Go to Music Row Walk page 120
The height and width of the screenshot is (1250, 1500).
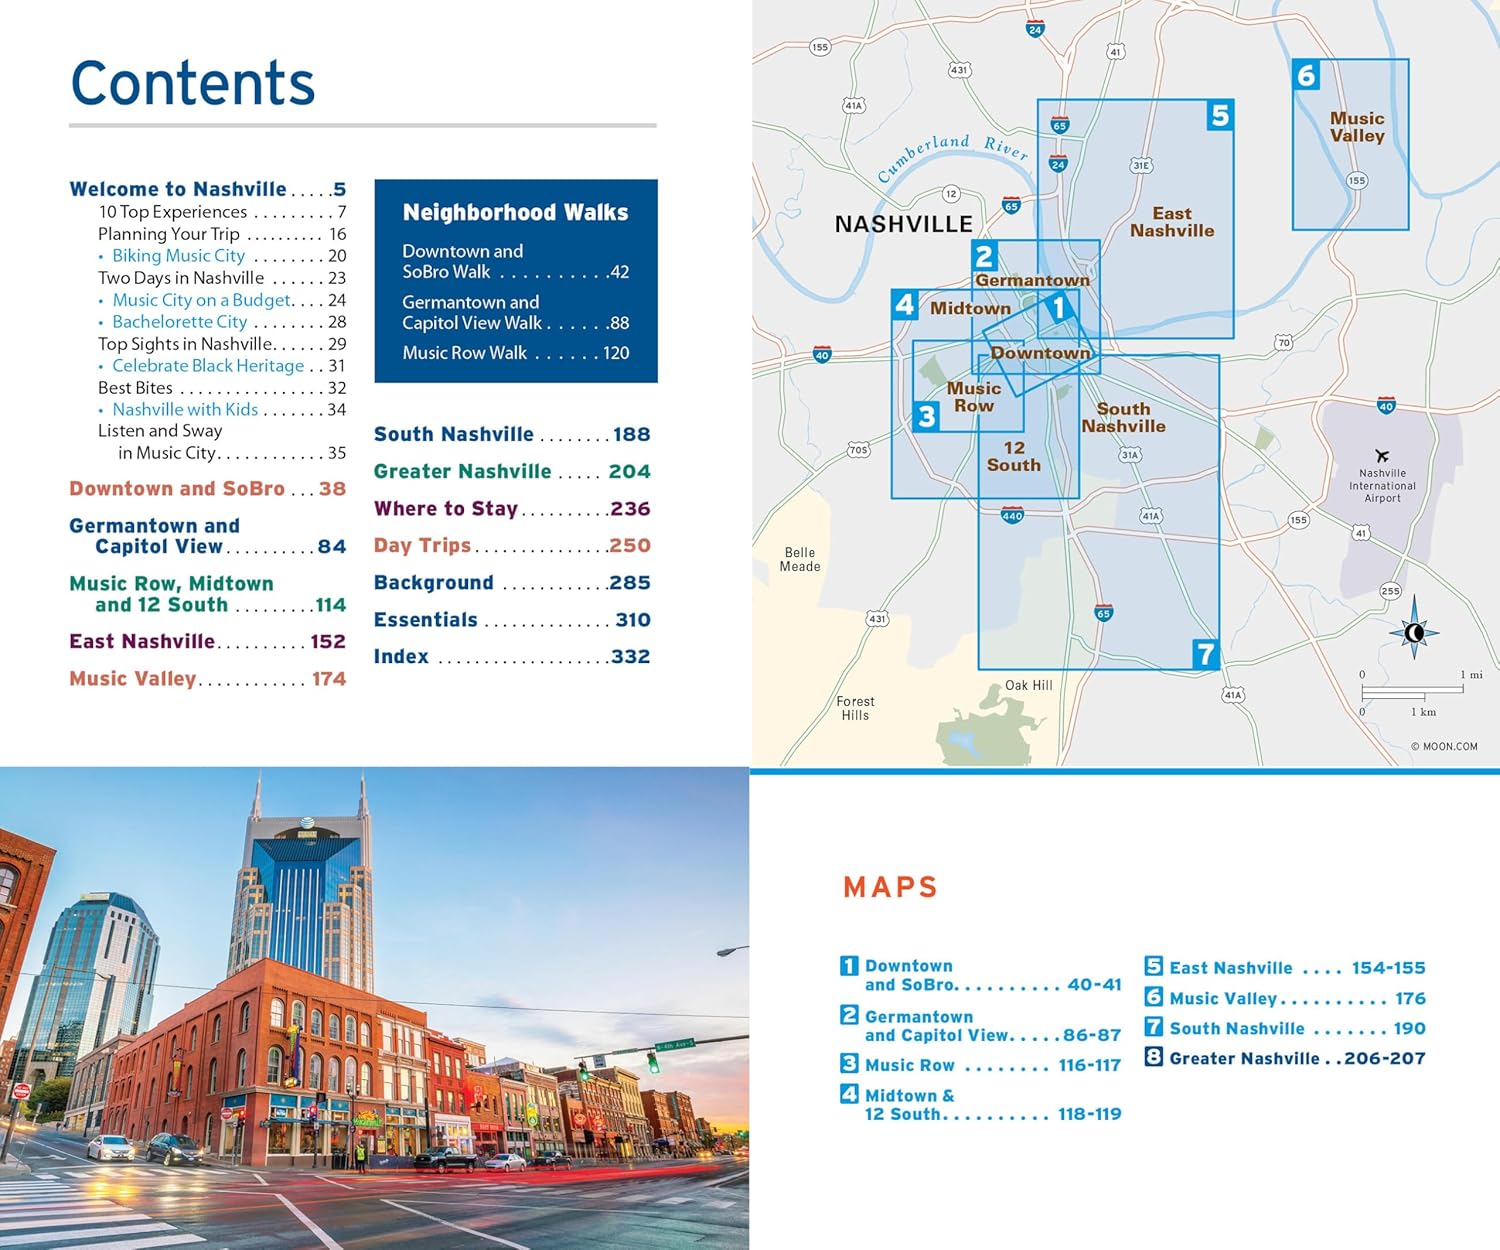pos(515,353)
